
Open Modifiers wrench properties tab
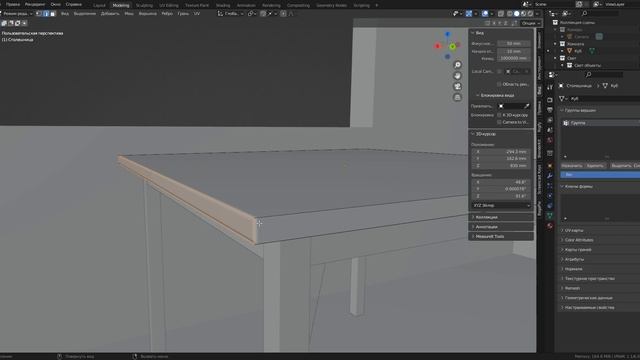coord(550,176)
